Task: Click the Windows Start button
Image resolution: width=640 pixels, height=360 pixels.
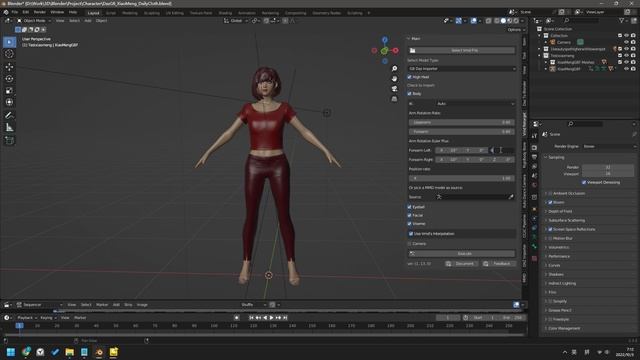Action: pos(11,352)
